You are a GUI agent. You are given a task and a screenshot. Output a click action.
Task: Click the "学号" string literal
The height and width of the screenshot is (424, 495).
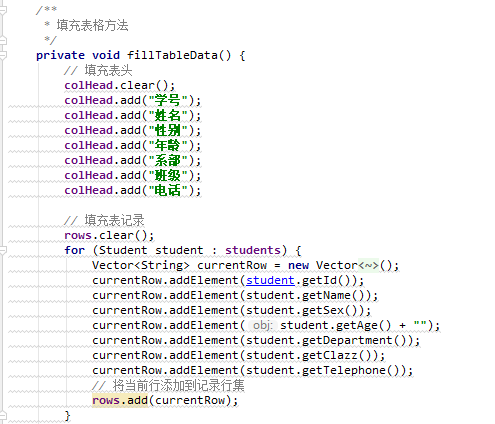tap(168, 100)
